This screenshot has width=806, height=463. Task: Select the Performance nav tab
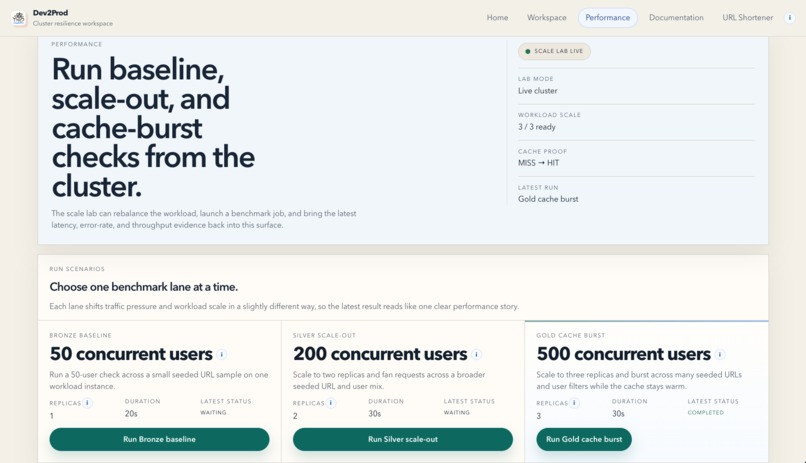click(608, 17)
